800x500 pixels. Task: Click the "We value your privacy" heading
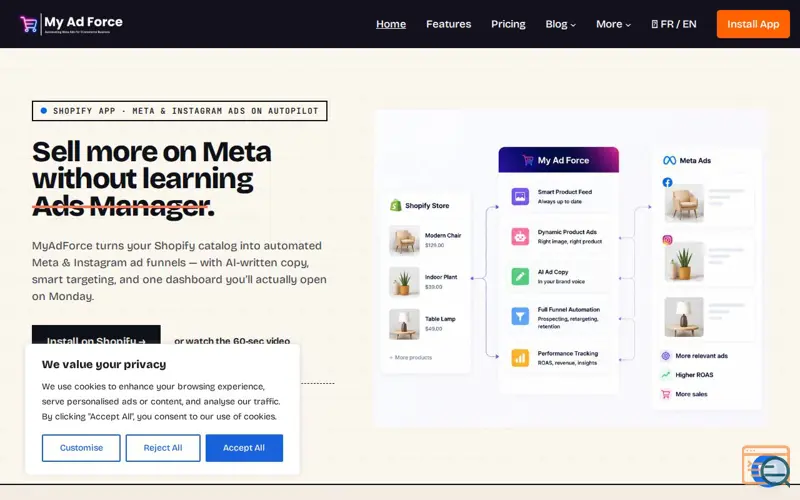(x=104, y=364)
